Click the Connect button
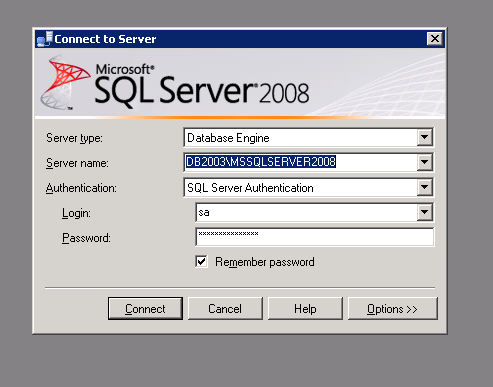This screenshot has height=387, width=493. (x=145, y=309)
